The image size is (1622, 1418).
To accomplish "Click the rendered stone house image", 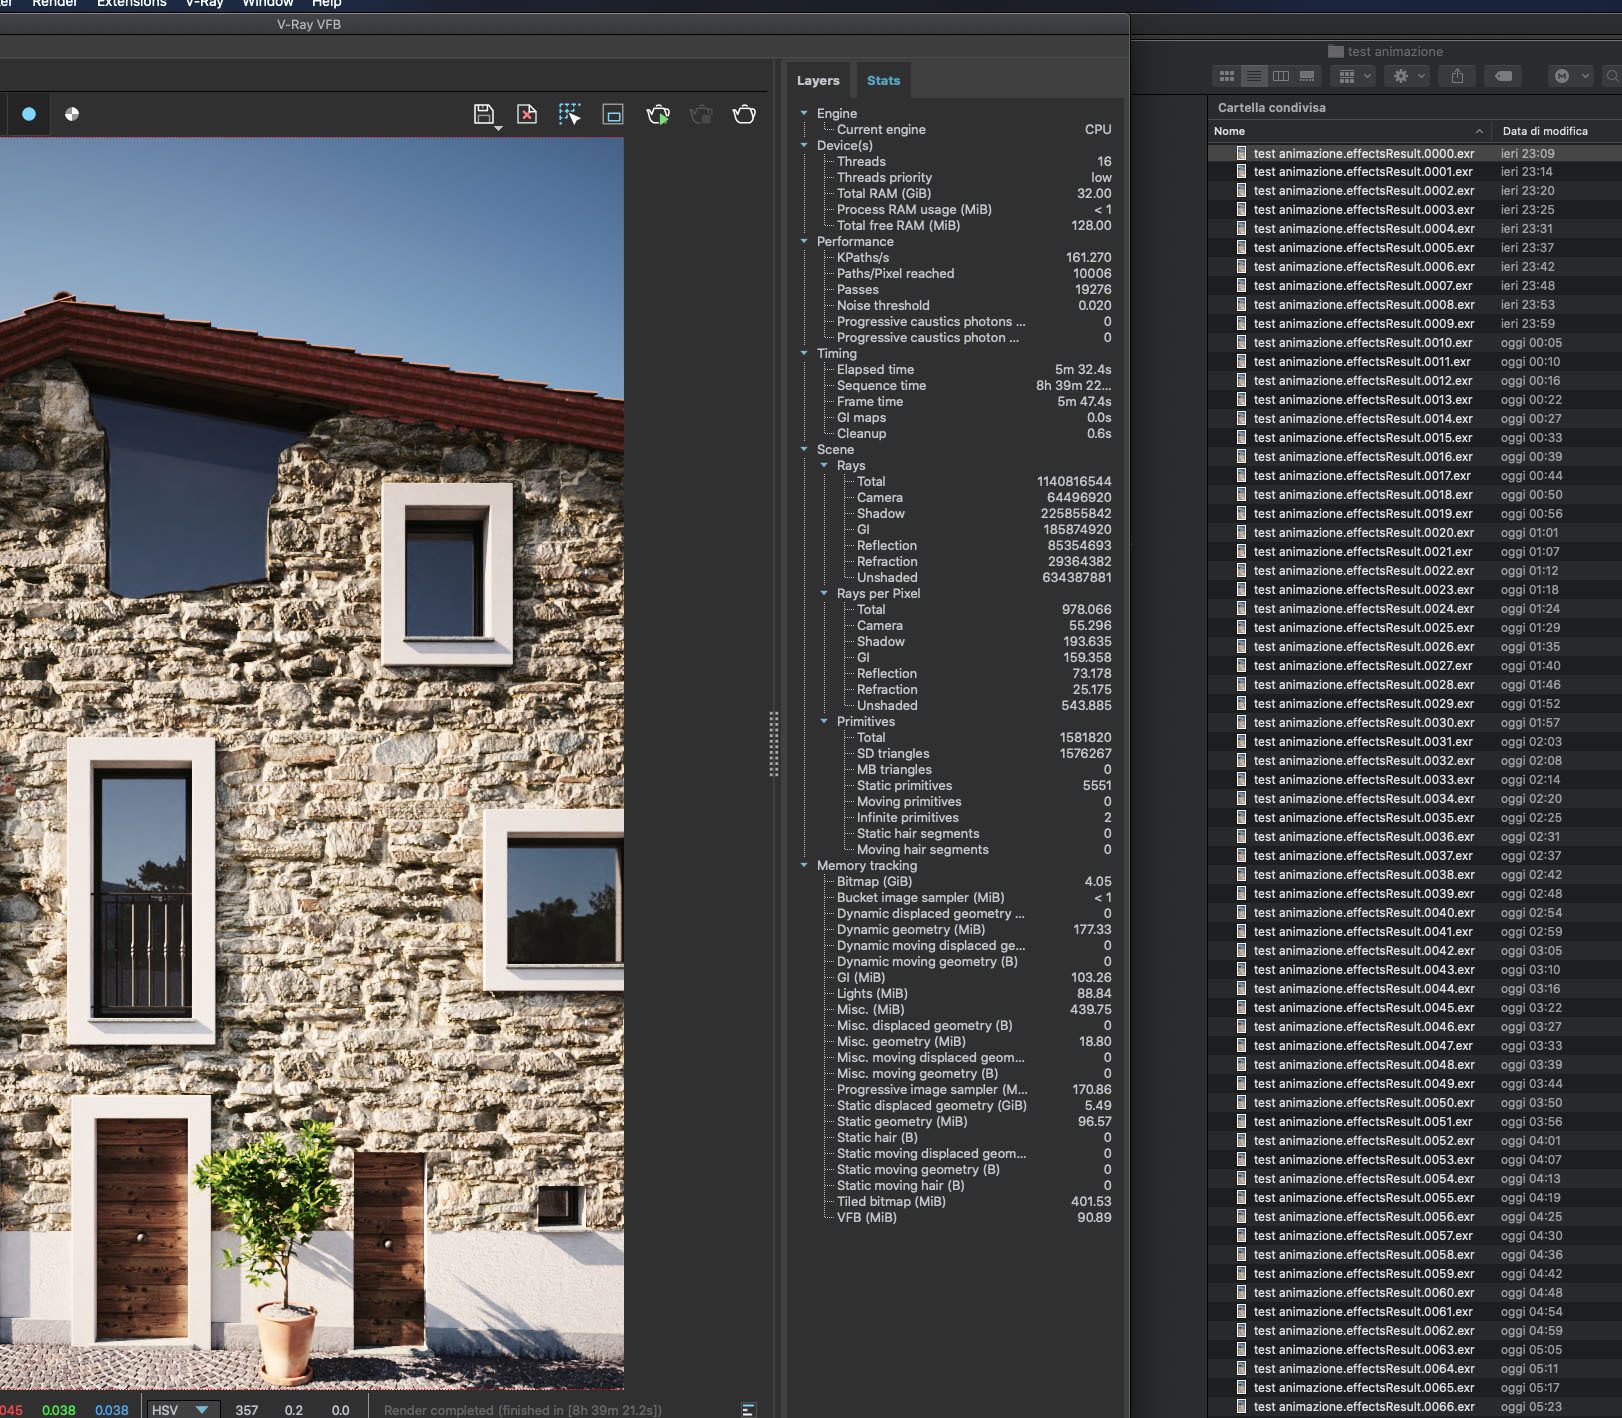I will [x=312, y=763].
